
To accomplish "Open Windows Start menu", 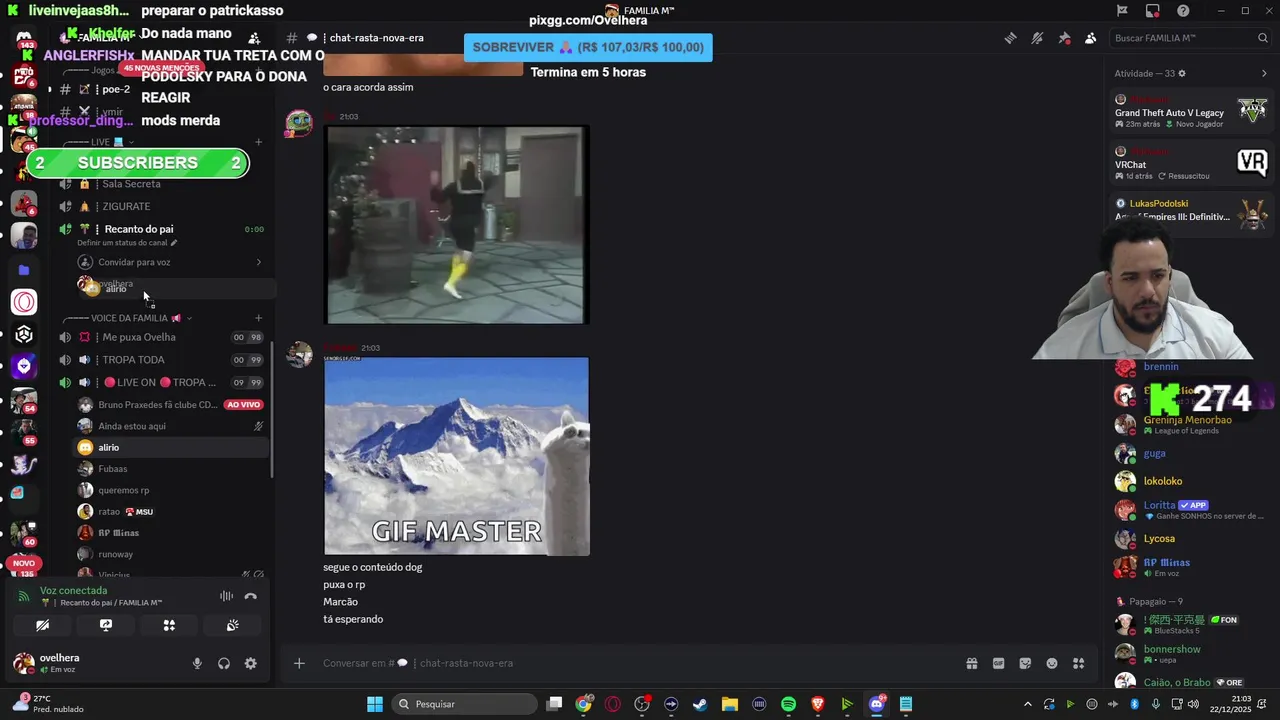I will coord(374,704).
